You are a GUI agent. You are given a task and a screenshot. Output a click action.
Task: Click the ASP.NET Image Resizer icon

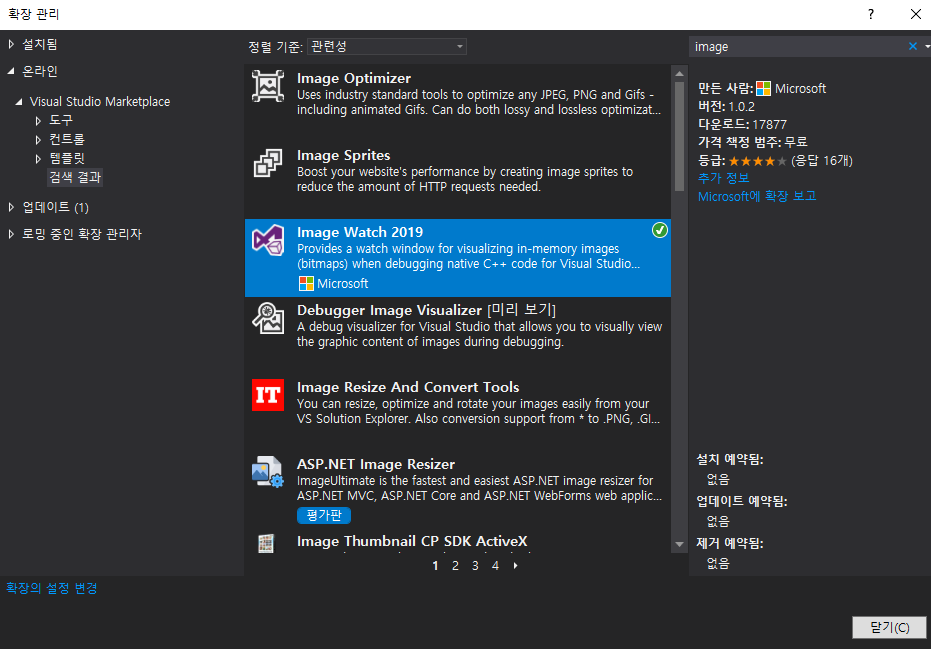pos(268,471)
